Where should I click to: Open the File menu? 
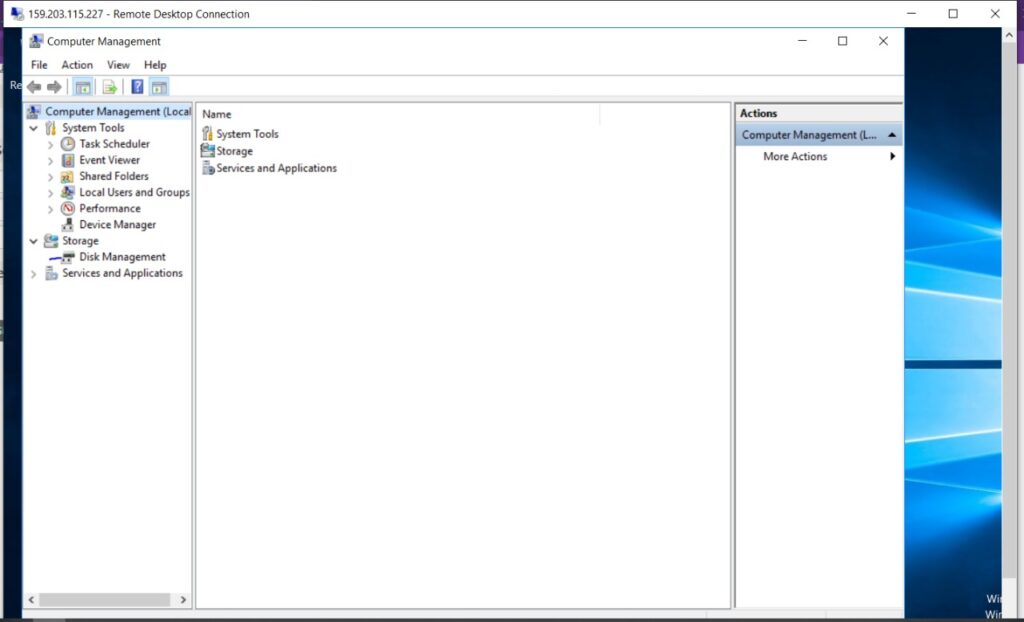[39, 65]
